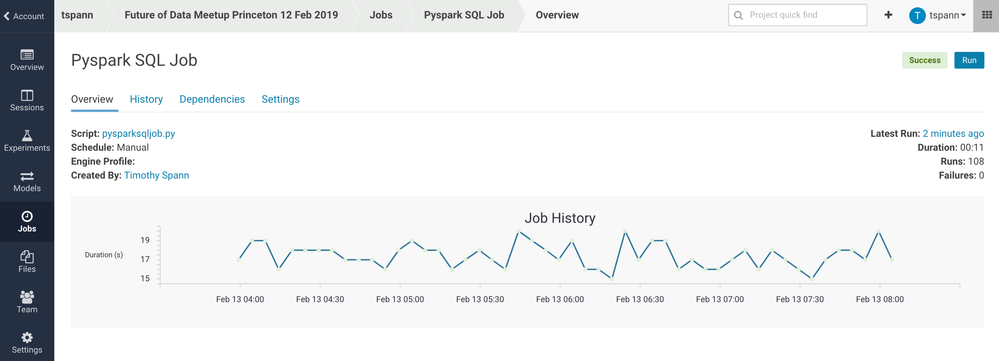The height and width of the screenshot is (361, 999).
Task: Click the 19 value on duration axis
Action: (145, 240)
